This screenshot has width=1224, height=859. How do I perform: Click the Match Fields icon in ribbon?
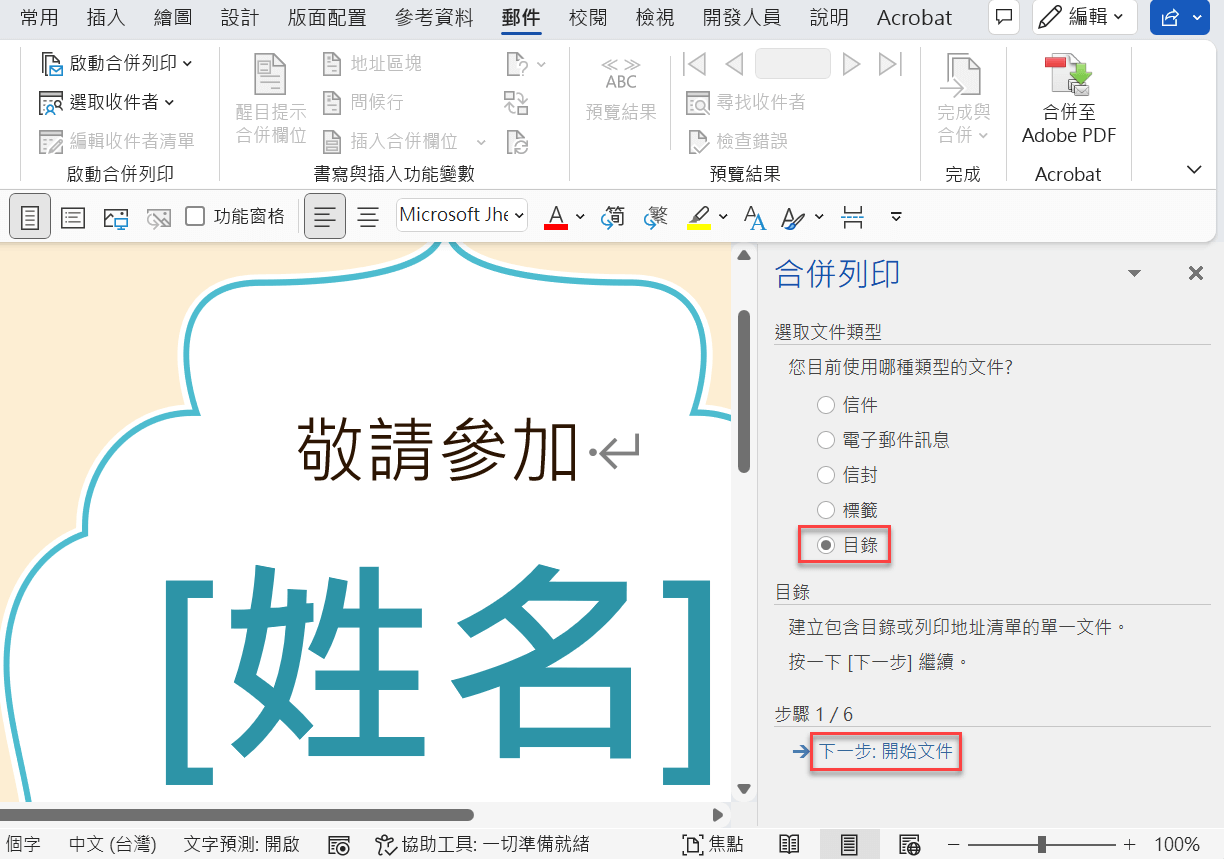click(516, 102)
